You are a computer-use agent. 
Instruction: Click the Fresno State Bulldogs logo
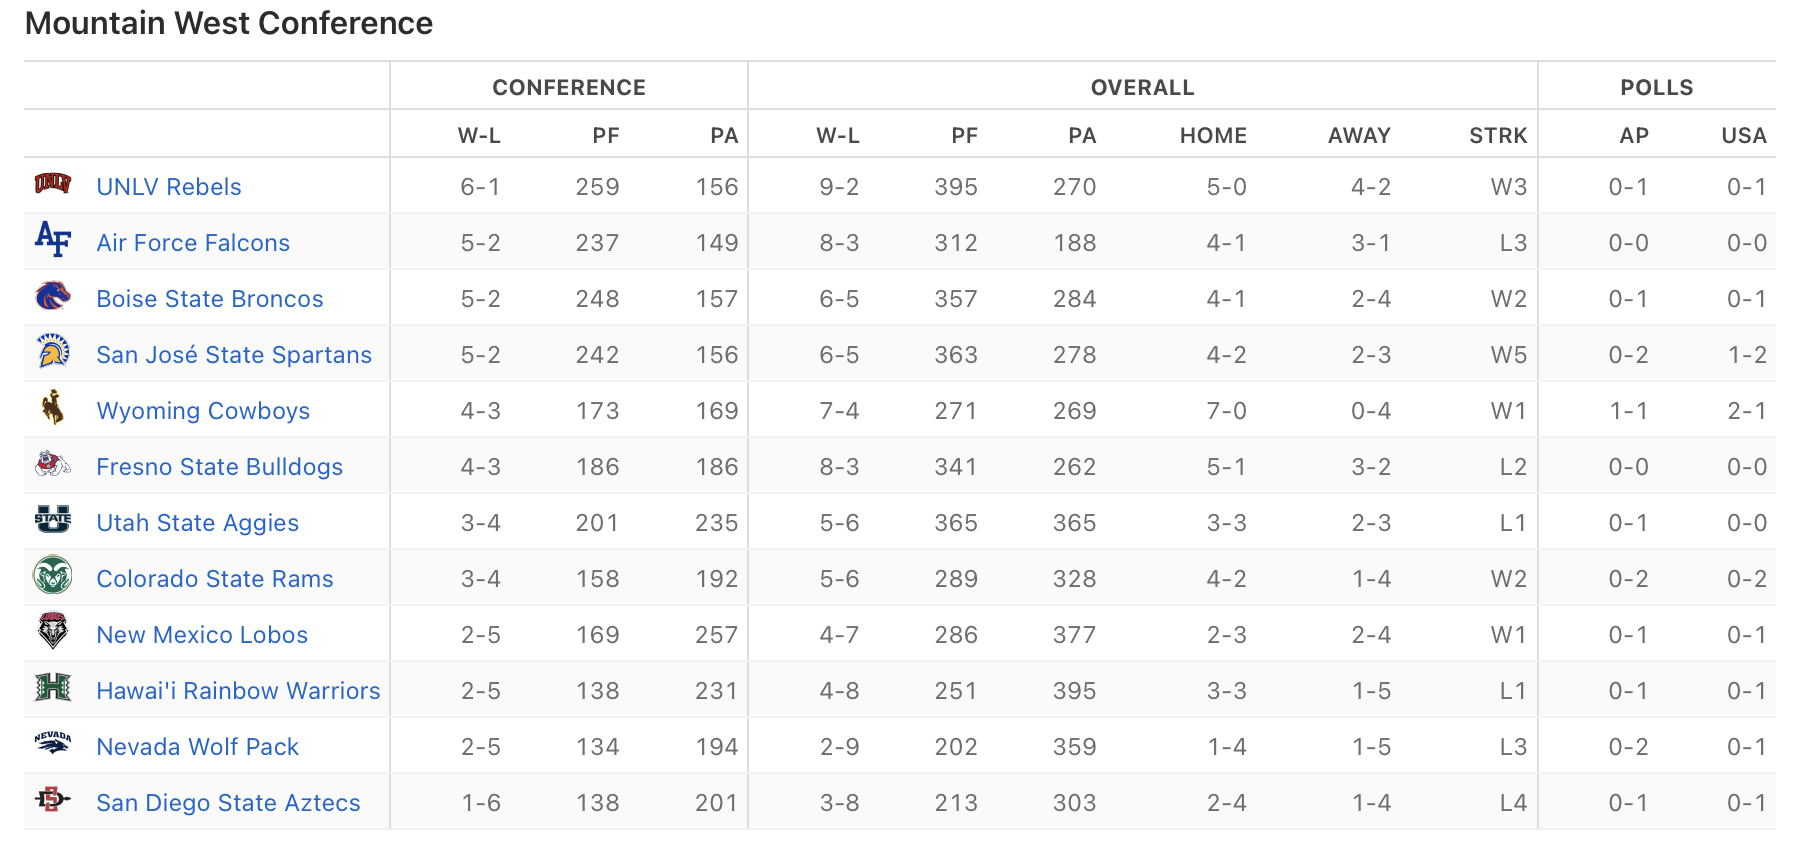[53, 463]
